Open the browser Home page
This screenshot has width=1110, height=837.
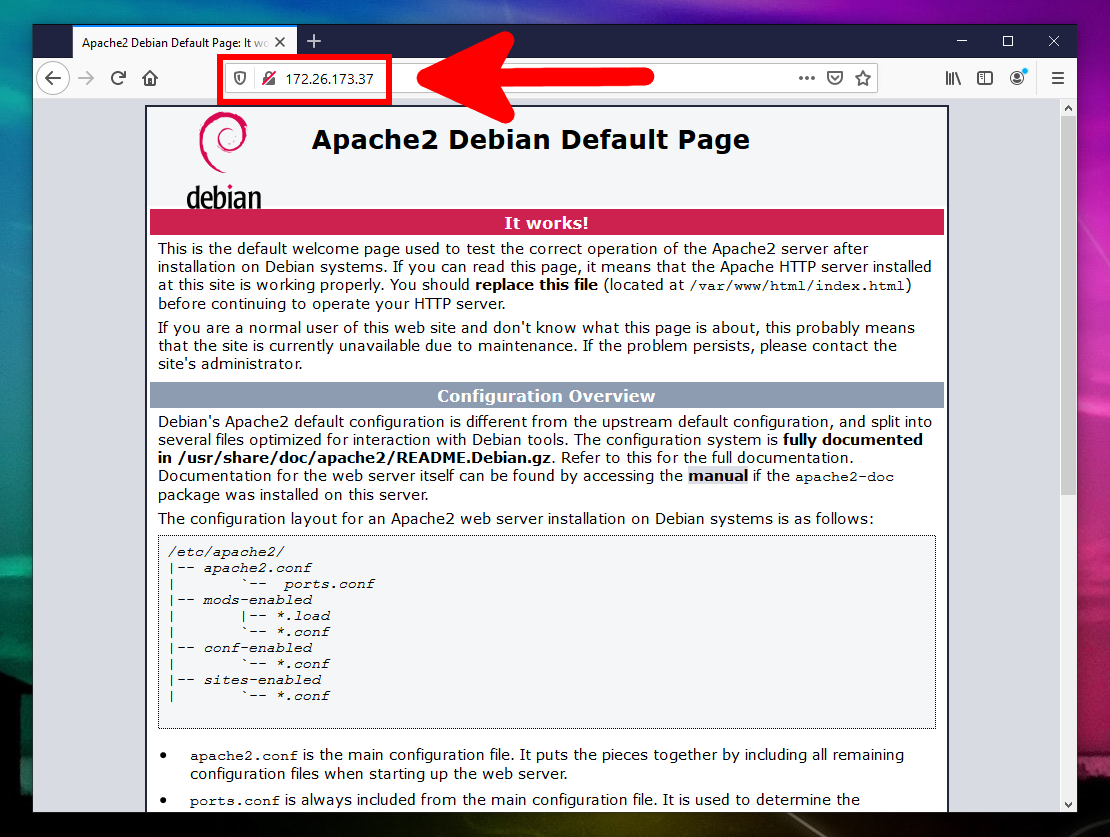(150, 78)
